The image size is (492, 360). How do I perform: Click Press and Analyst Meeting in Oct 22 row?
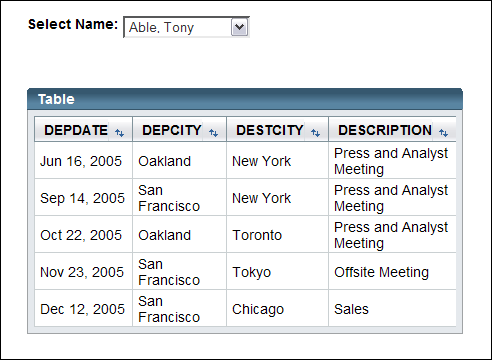point(392,235)
